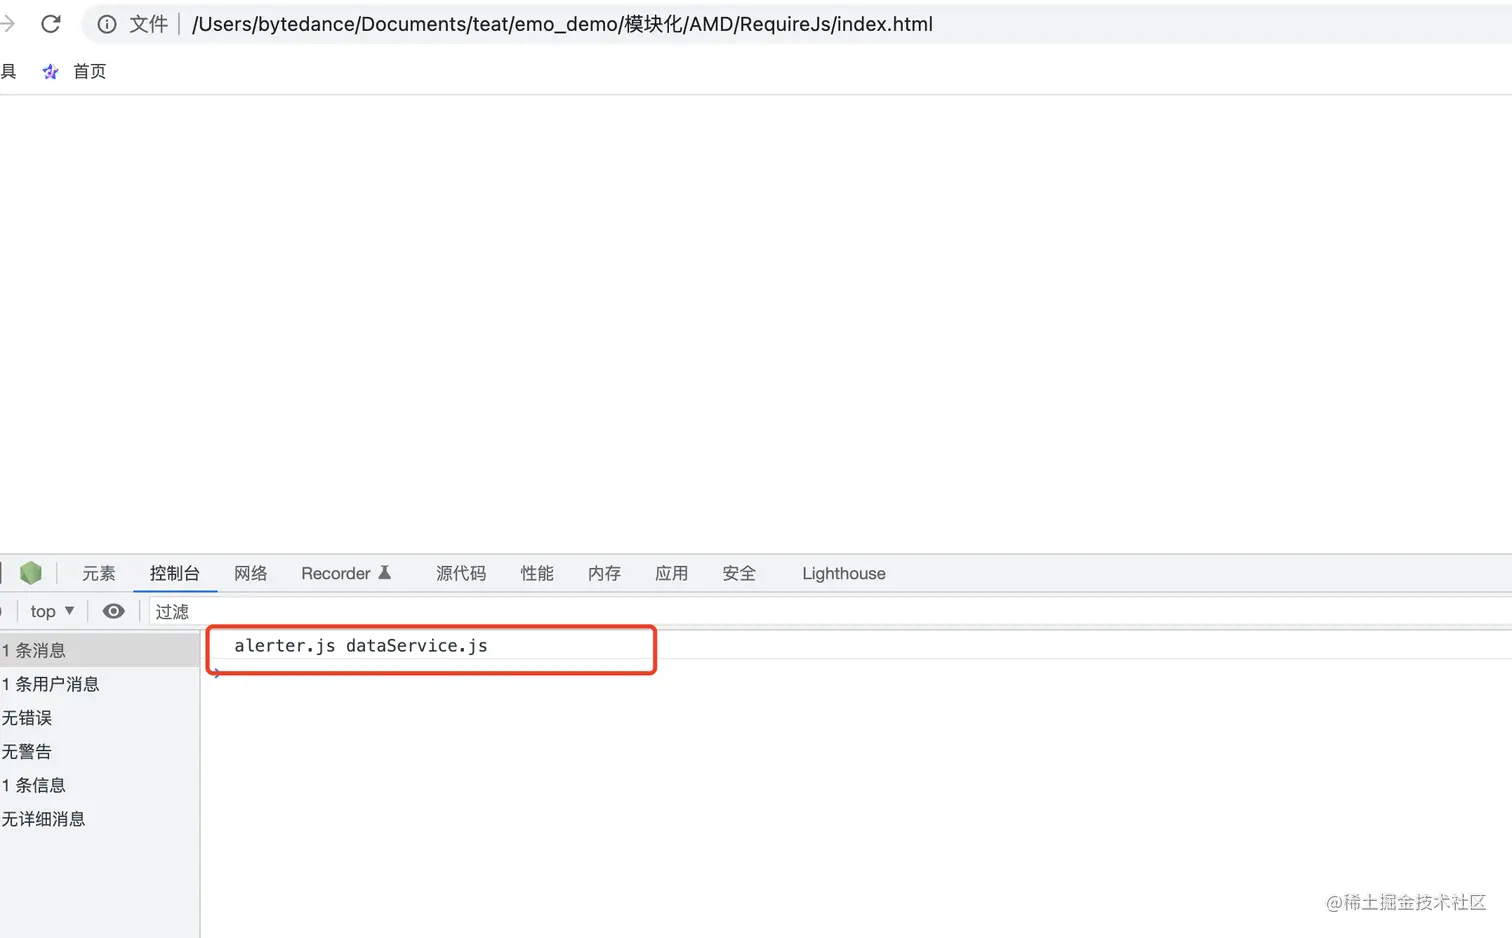This screenshot has height=938, width=1512.
Task: Switch to the 应用 tab
Action: (671, 573)
